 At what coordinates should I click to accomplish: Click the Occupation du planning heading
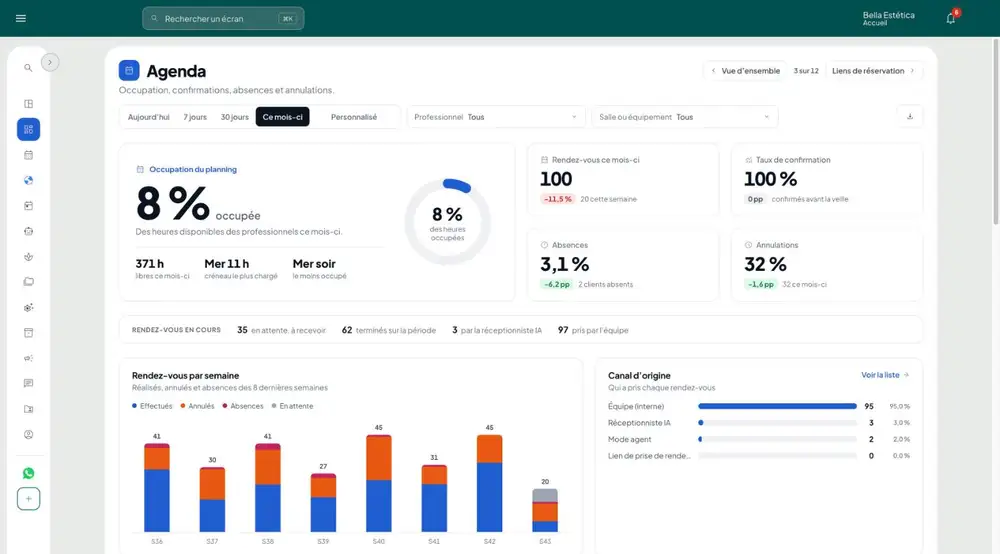pyautogui.click(x=193, y=170)
